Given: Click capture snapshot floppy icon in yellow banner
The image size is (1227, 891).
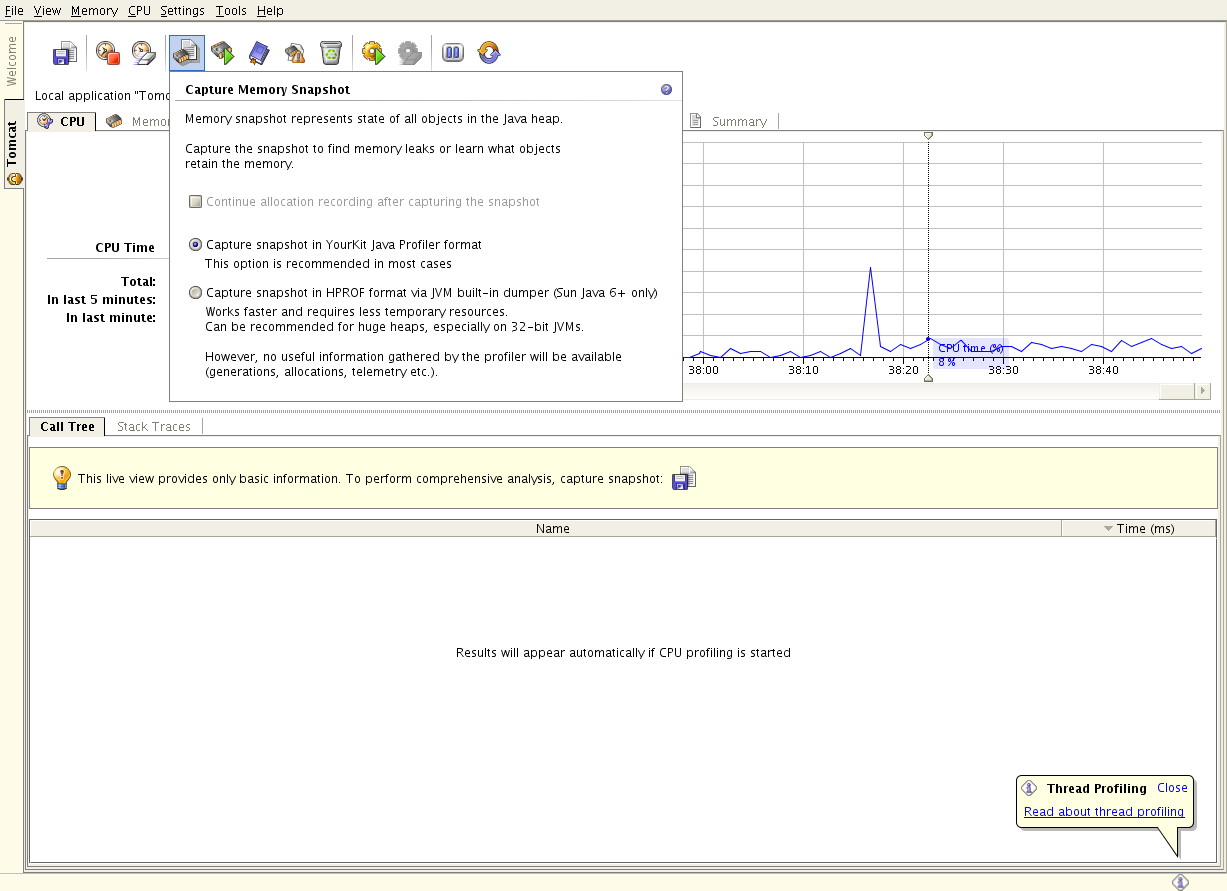Looking at the screenshot, I should (684, 479).
